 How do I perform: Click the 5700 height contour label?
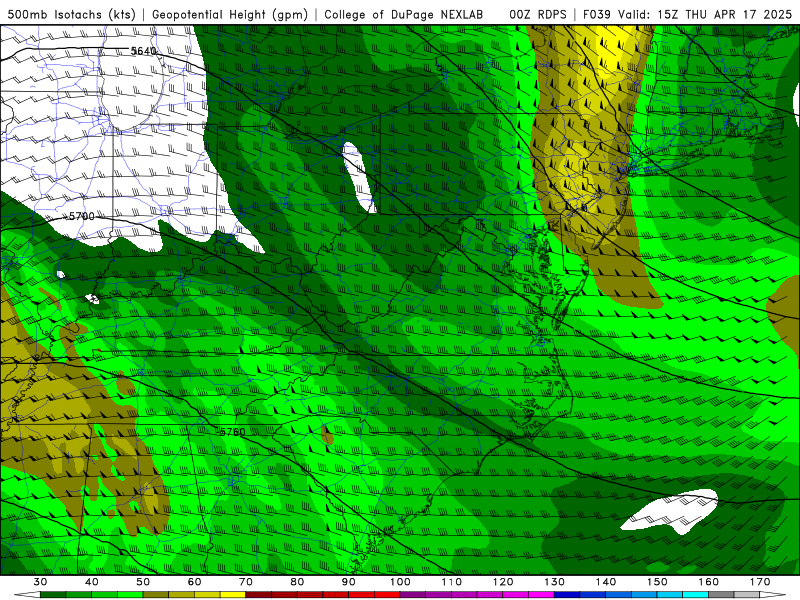82,216
